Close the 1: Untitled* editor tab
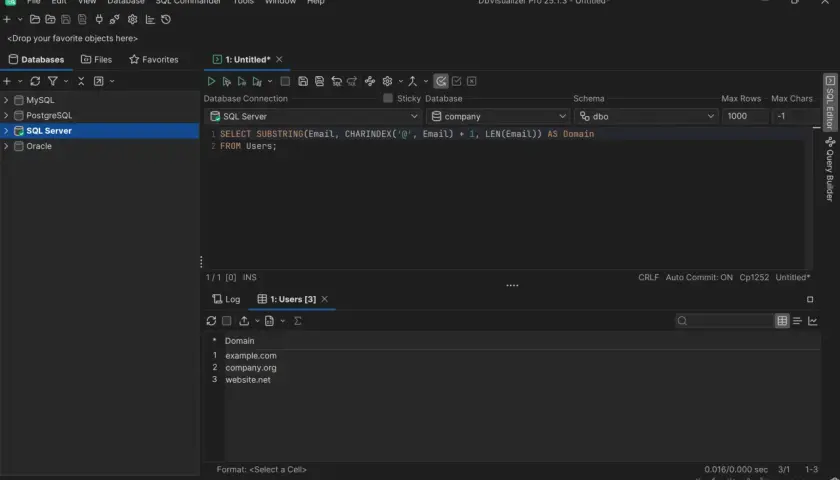 pyautogui.click(x=279, y=59)
